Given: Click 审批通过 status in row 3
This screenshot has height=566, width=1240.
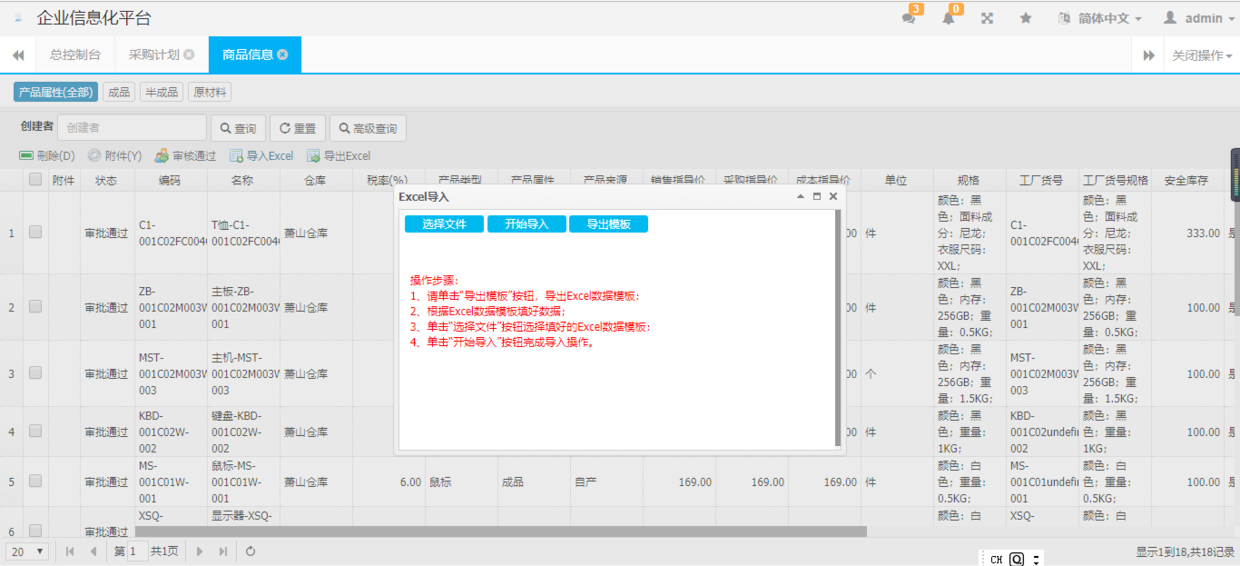Looking at the screenshot, I should click(106, 374).
